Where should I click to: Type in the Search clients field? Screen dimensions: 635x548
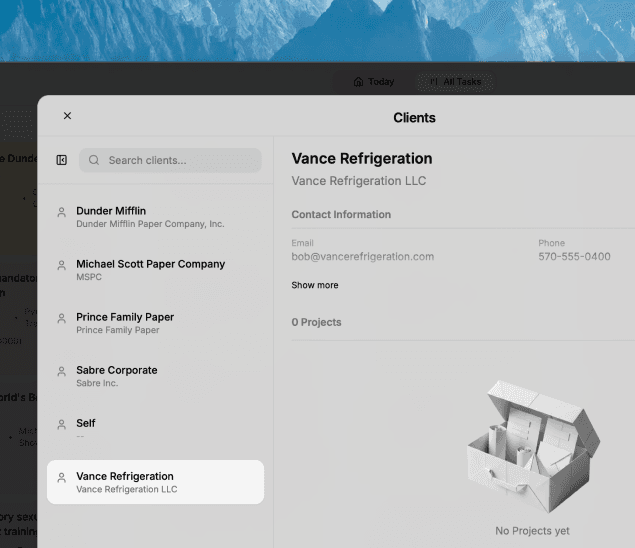pyautogui.click(x=180, y=160)
